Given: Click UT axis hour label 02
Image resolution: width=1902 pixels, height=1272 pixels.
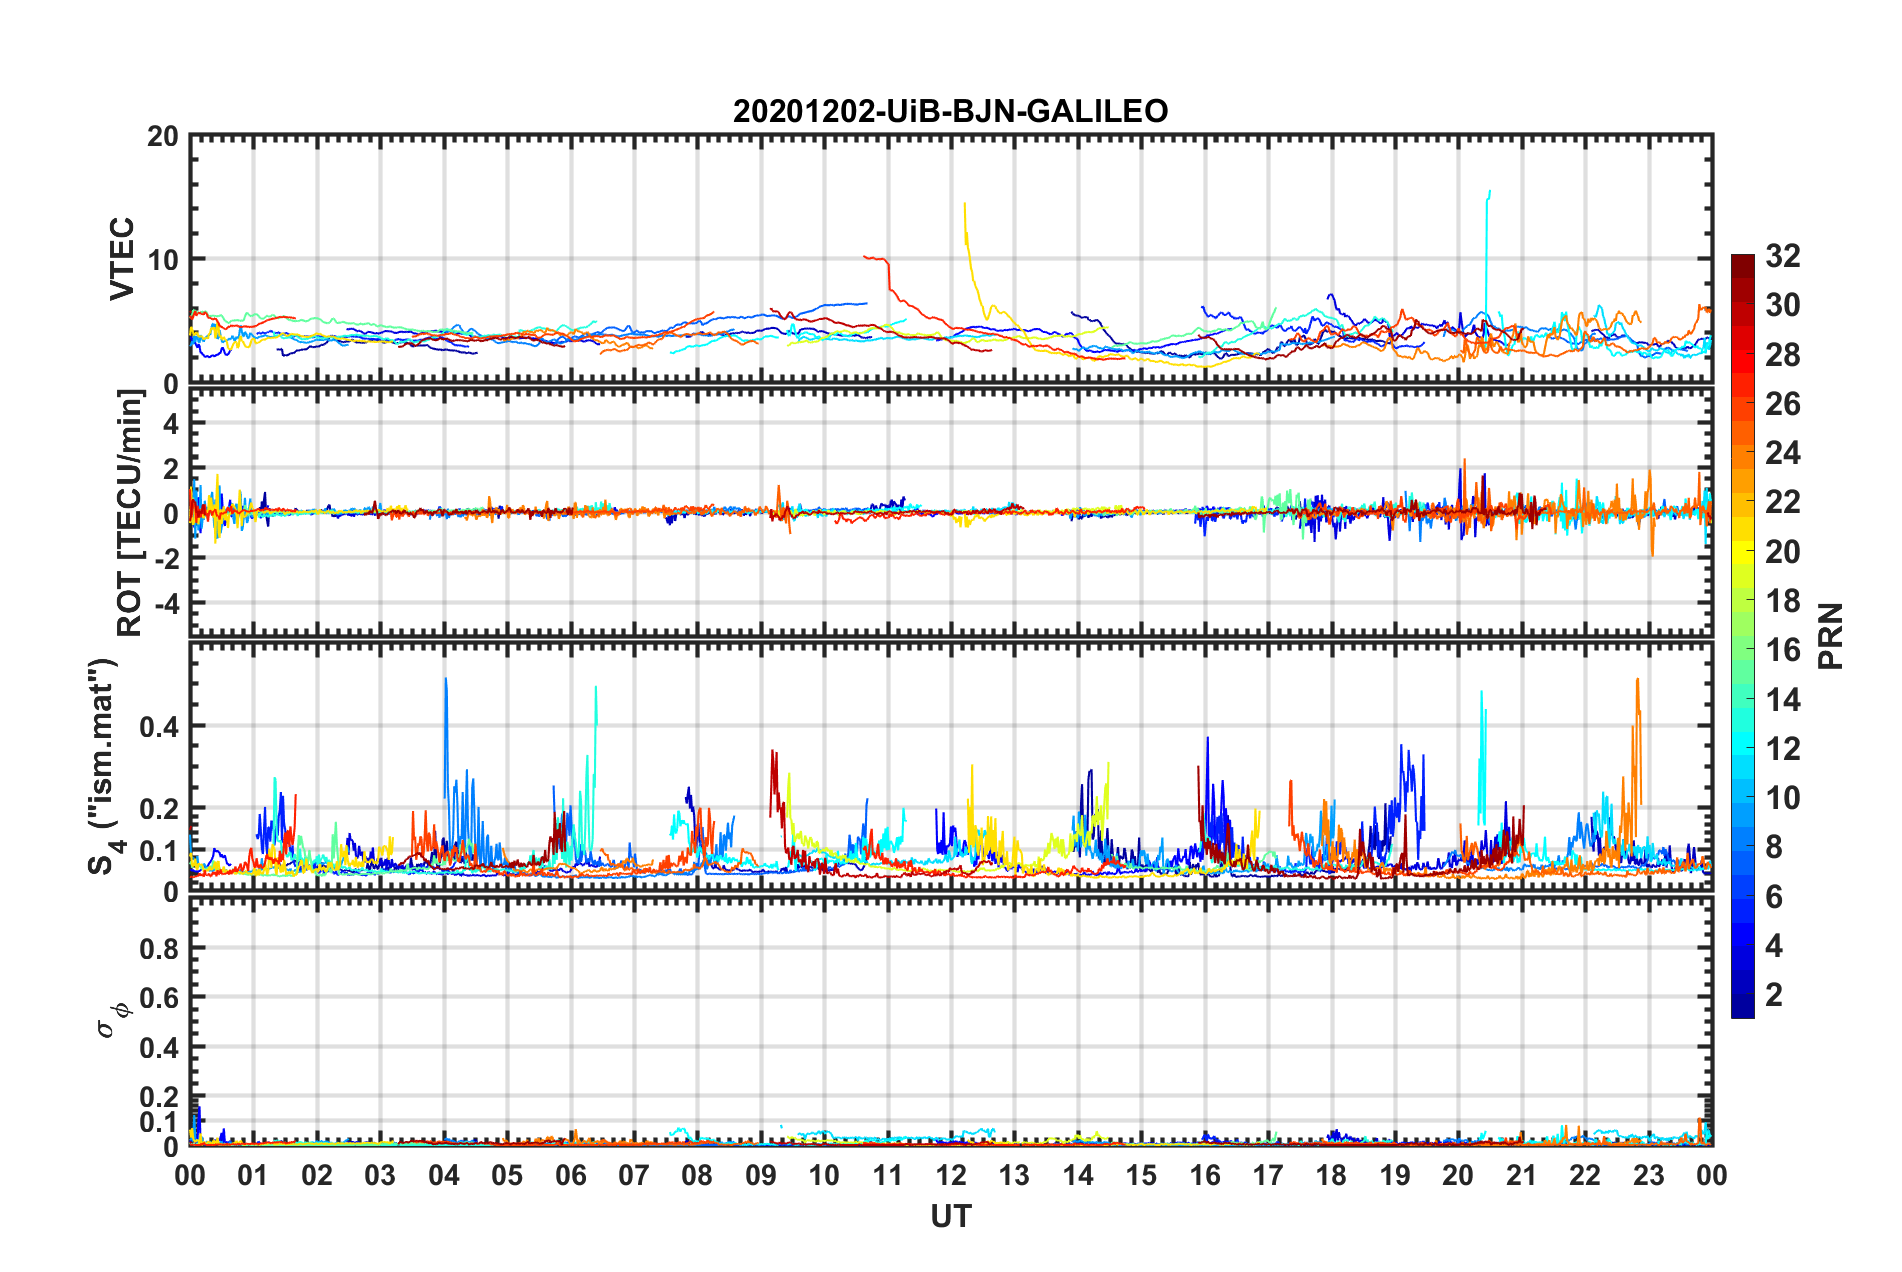Looking at the screenshot, I should (x=317, y=1174).
